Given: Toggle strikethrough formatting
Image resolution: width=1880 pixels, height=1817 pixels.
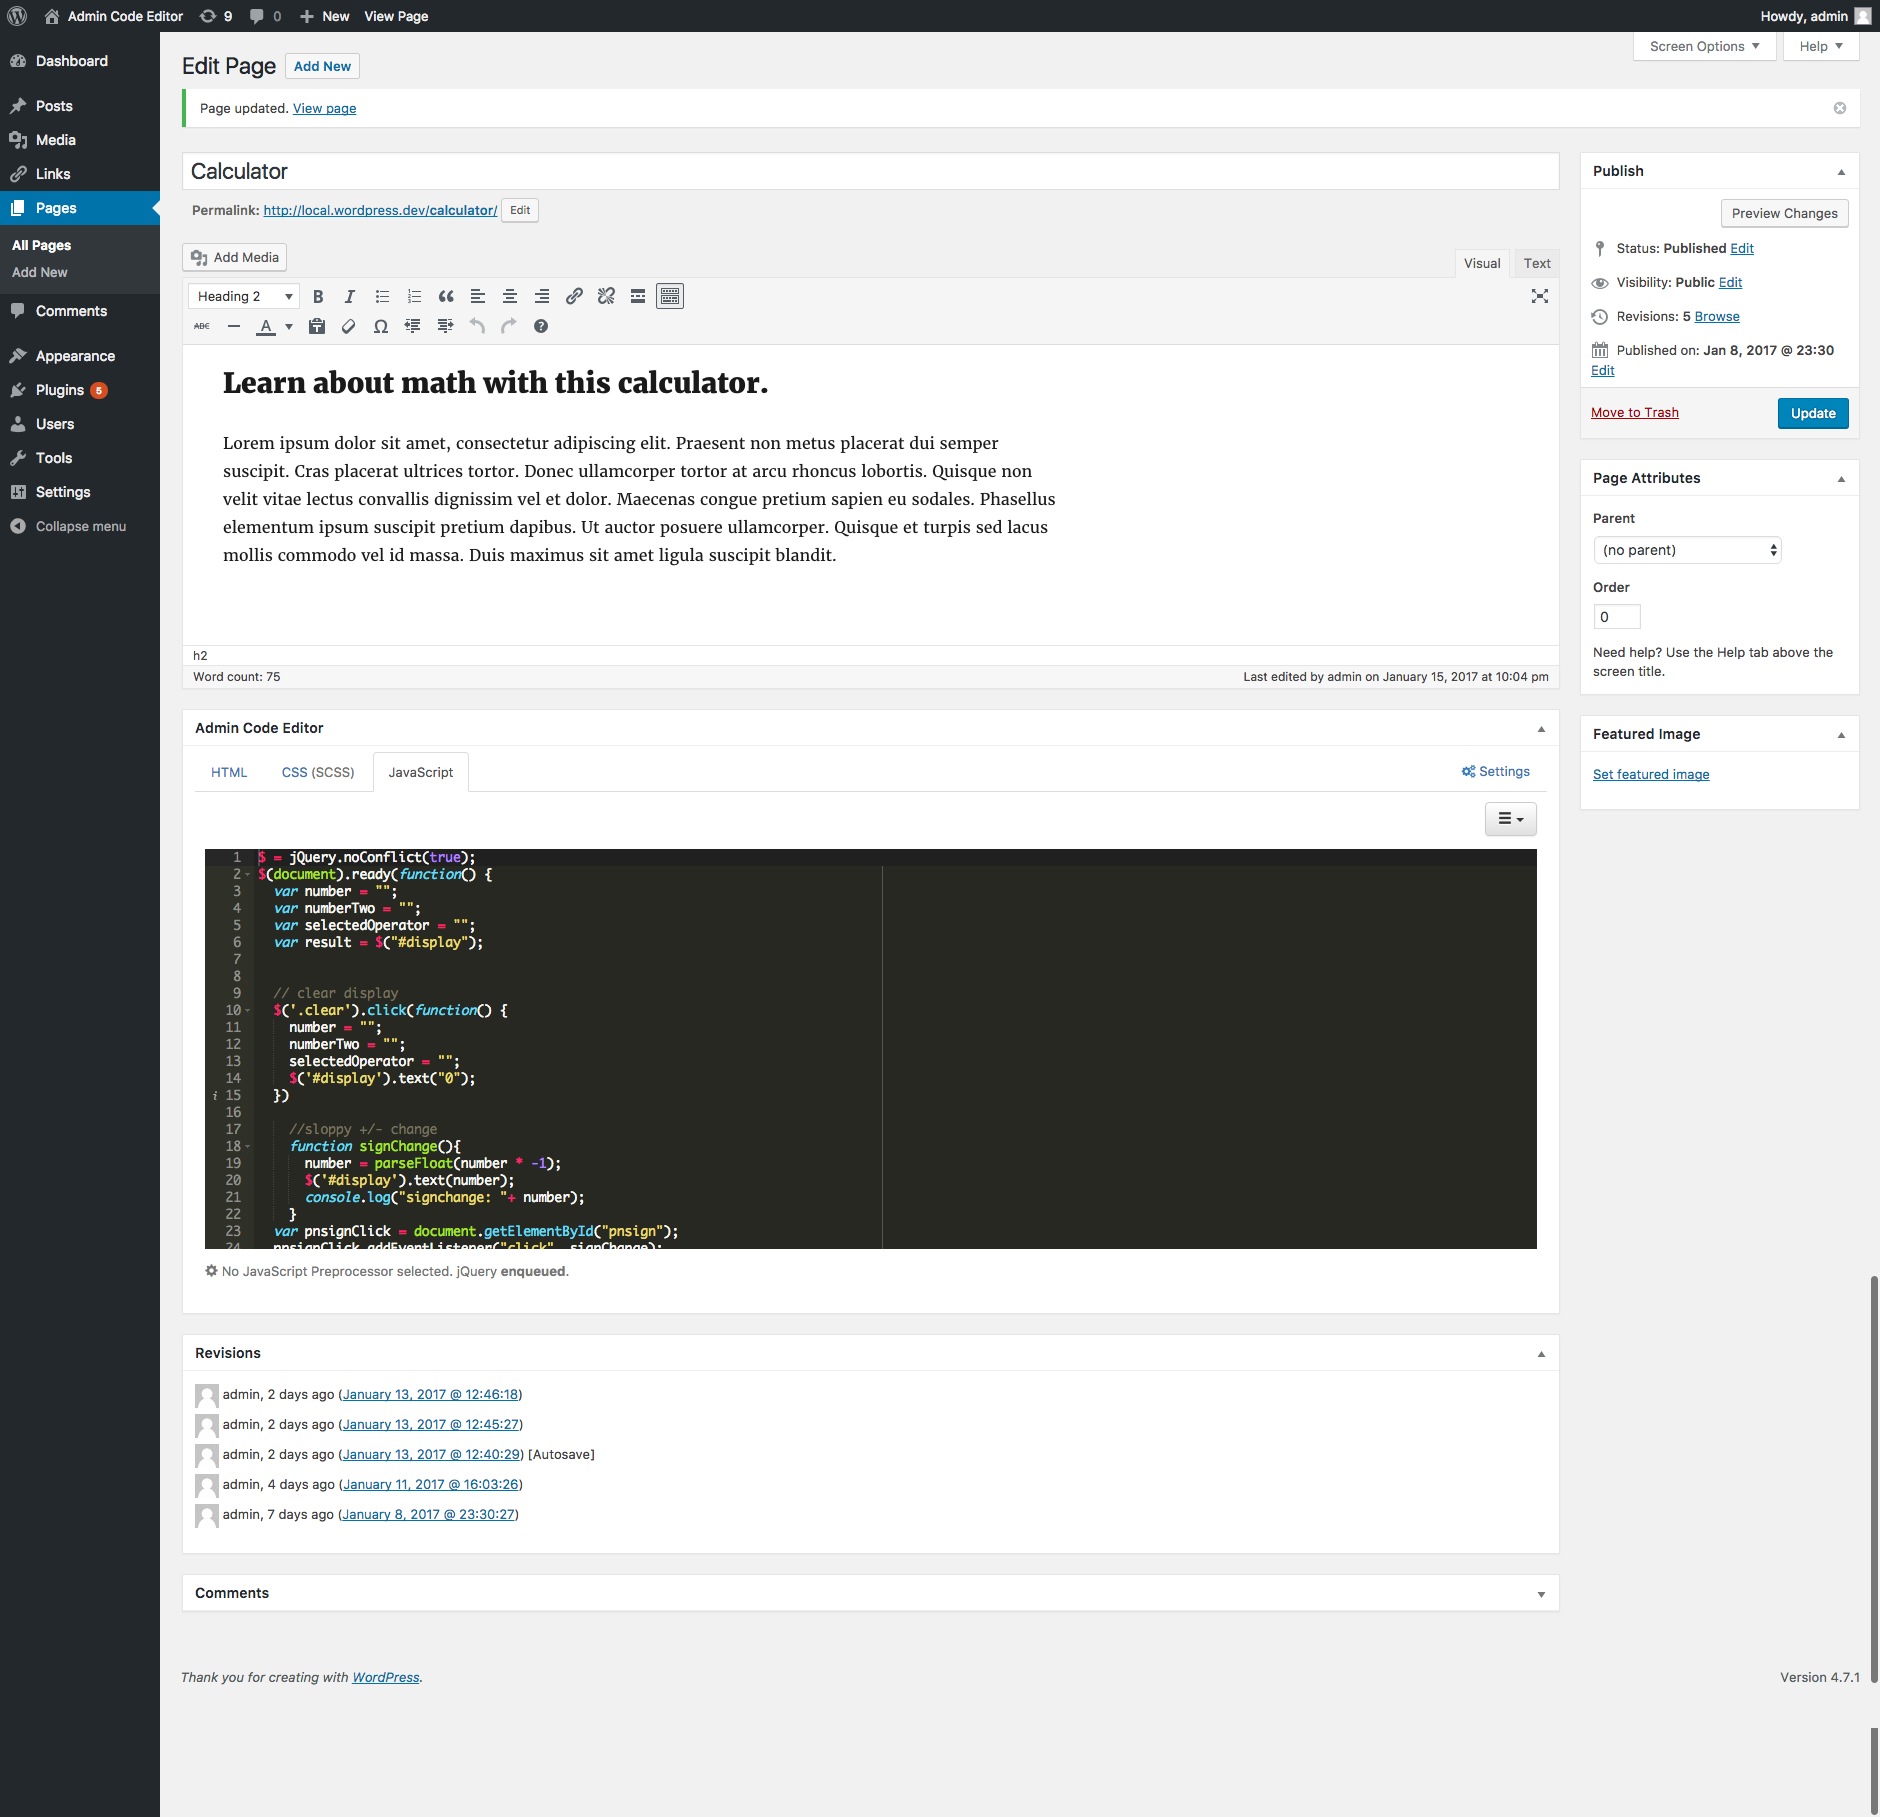Looking at the screenshot, I should click(x=202, y=326).
